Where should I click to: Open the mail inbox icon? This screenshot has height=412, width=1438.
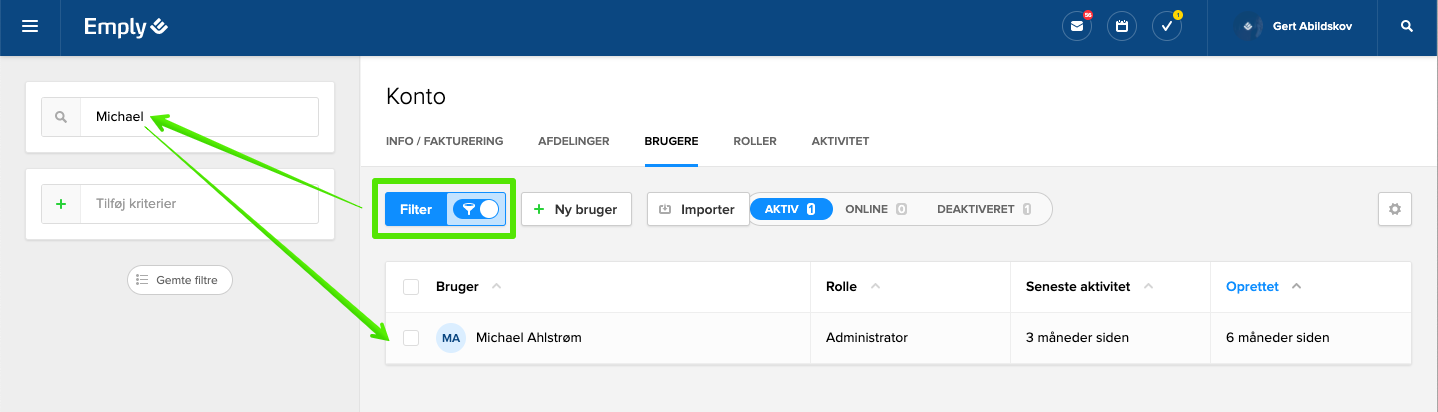[x=1076, y=27]
